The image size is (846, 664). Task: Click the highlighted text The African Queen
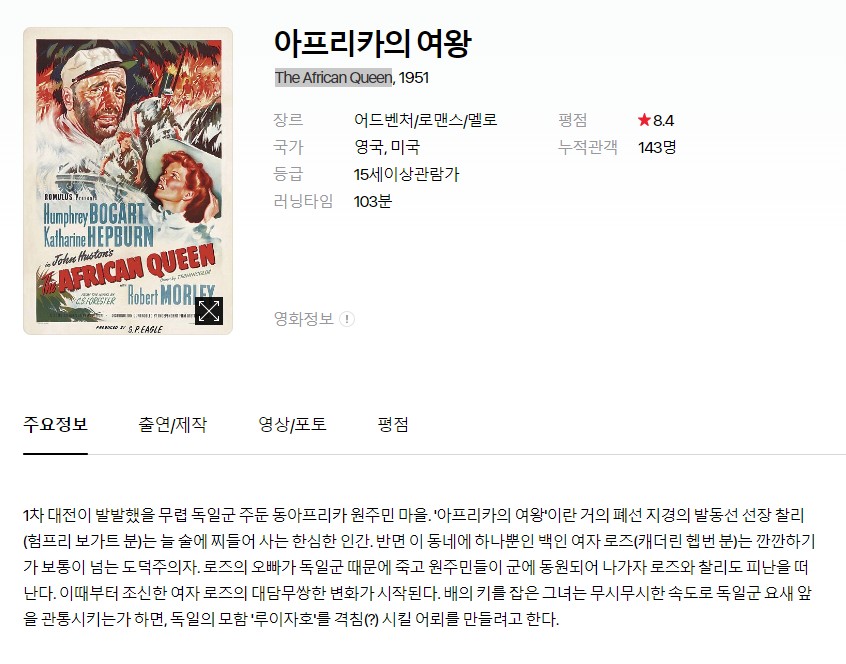333,78
